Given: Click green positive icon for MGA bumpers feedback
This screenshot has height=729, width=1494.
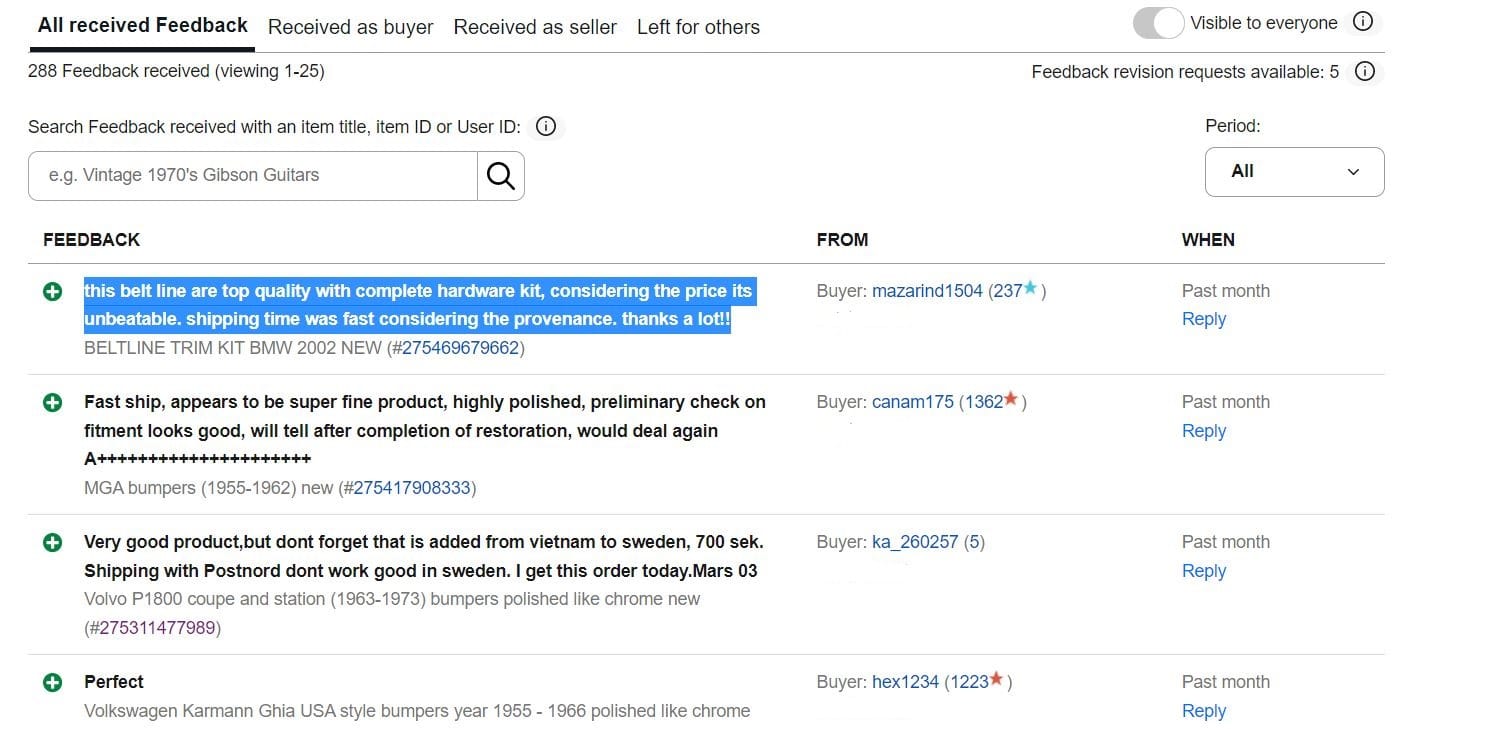Looking at the screenshot, I should pyautogui.click(x=53, y=403).
